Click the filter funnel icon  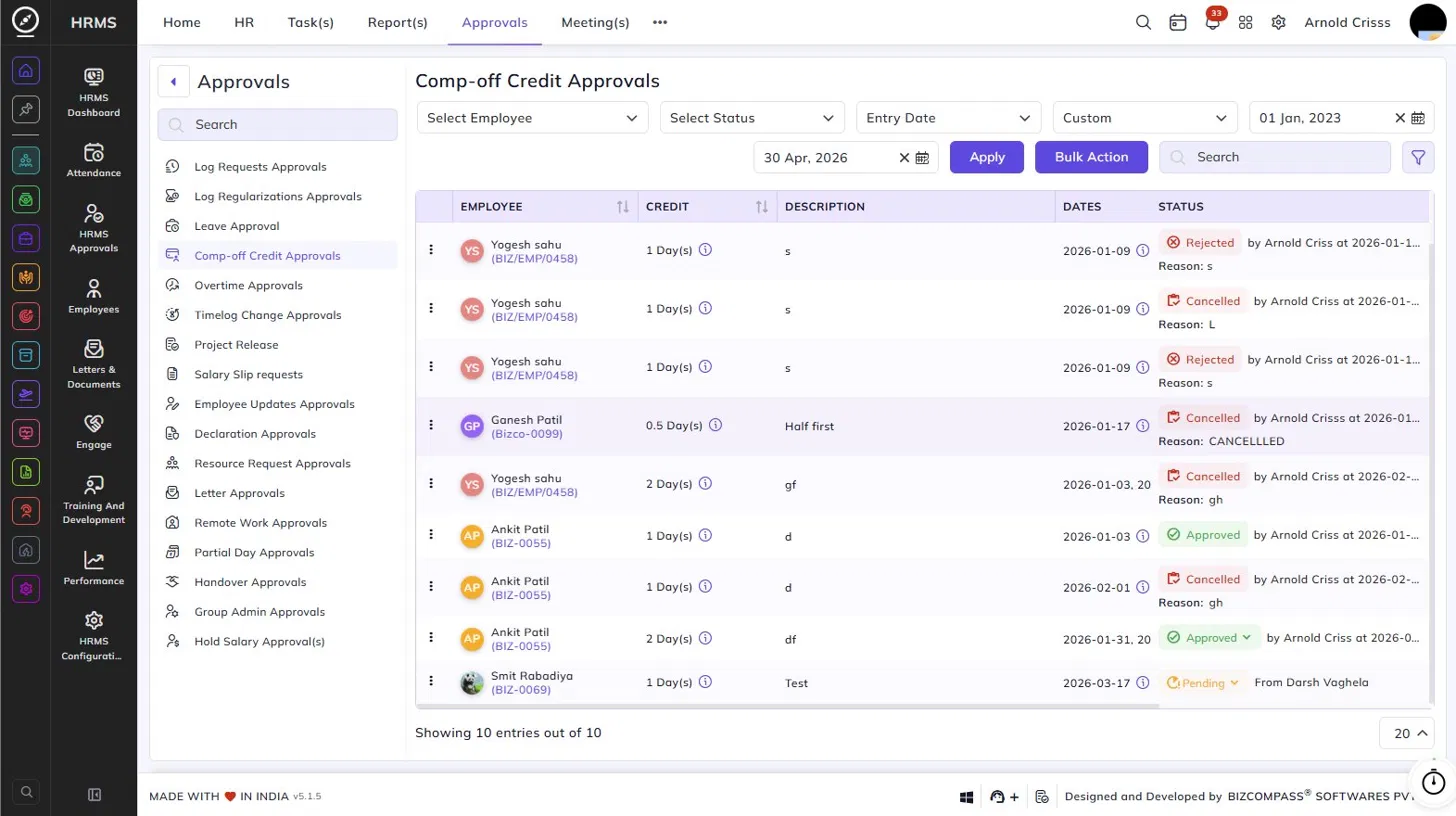pos(1418,157)
